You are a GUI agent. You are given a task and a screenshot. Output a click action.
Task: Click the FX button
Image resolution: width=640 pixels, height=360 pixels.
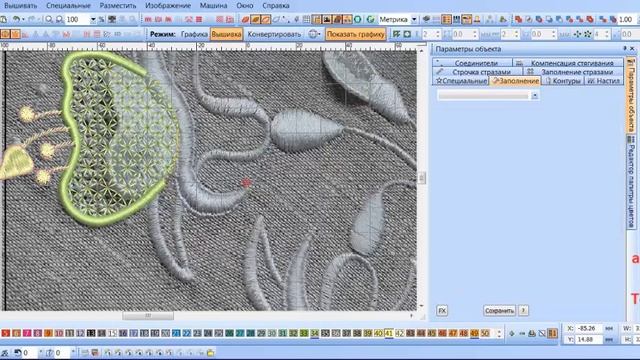[442, 311]
